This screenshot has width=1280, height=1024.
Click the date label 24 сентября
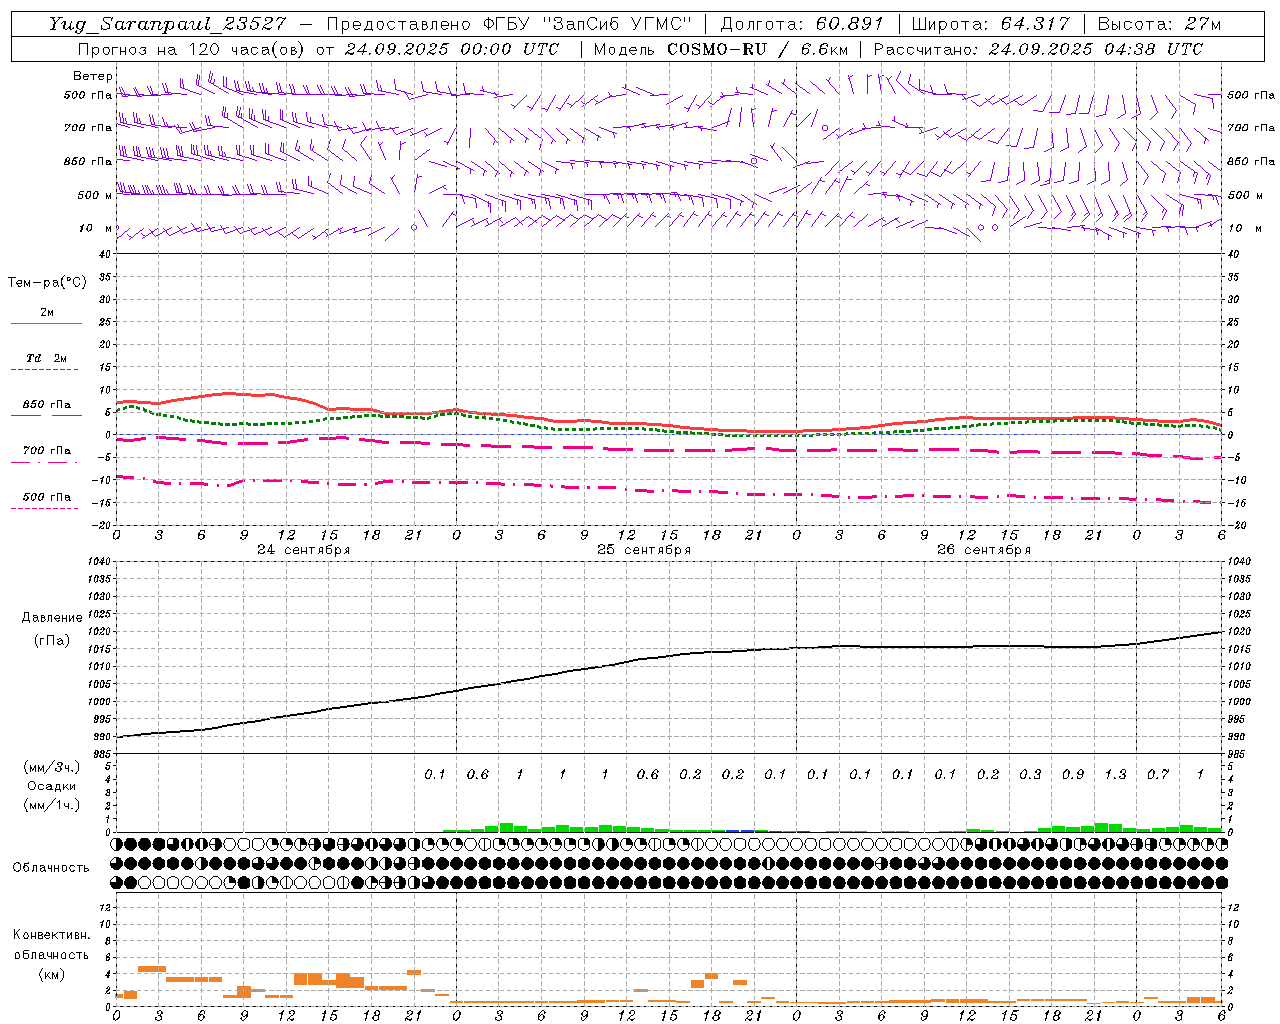(304, 550)
